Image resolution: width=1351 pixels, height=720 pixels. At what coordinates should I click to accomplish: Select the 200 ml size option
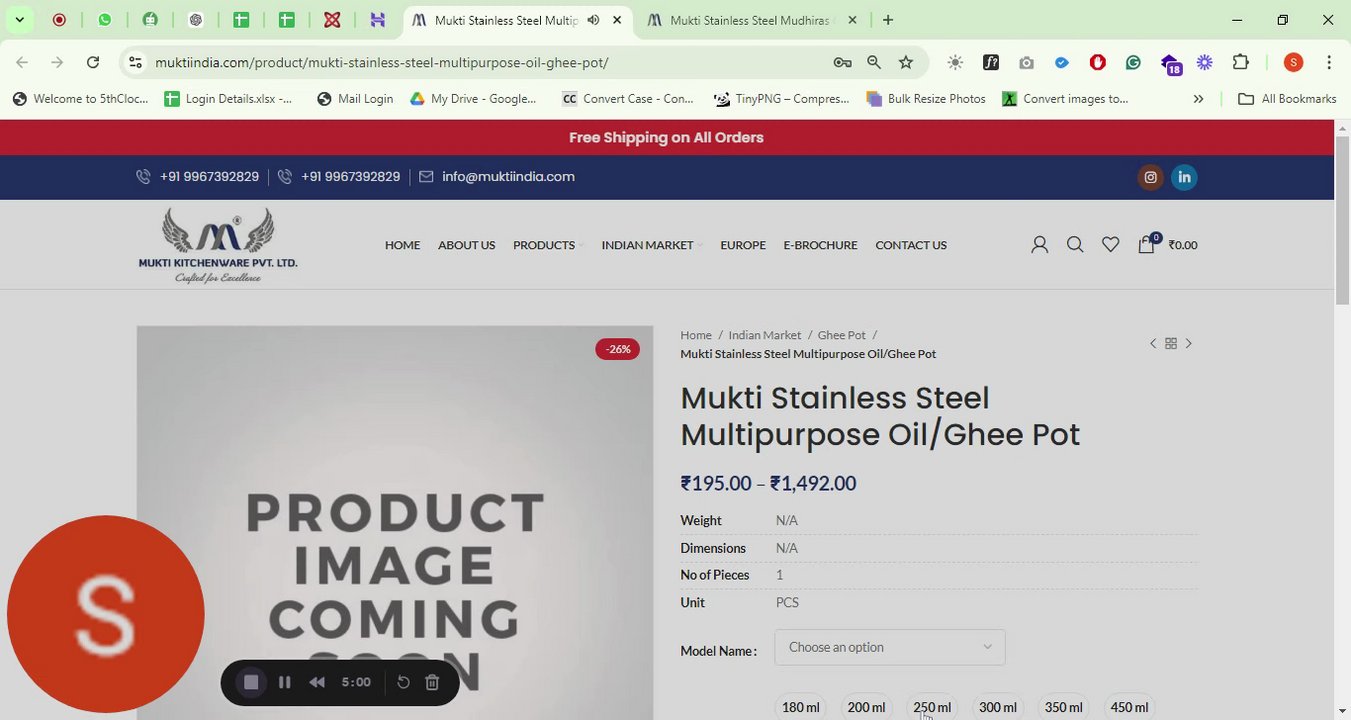click(866, 707)
